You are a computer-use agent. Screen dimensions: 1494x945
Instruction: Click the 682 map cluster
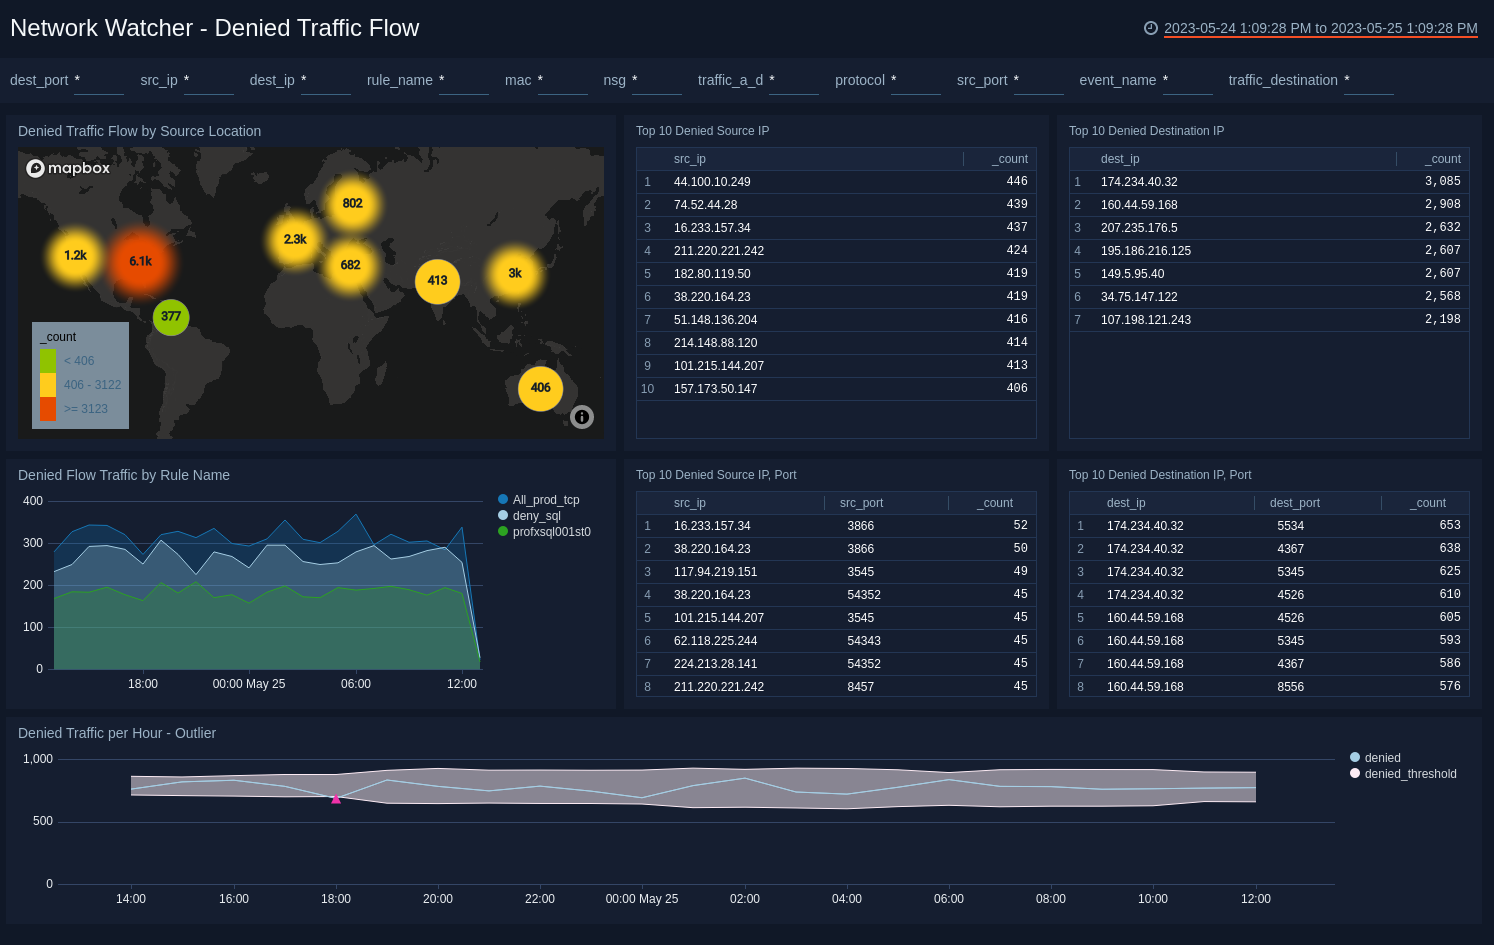351,265
